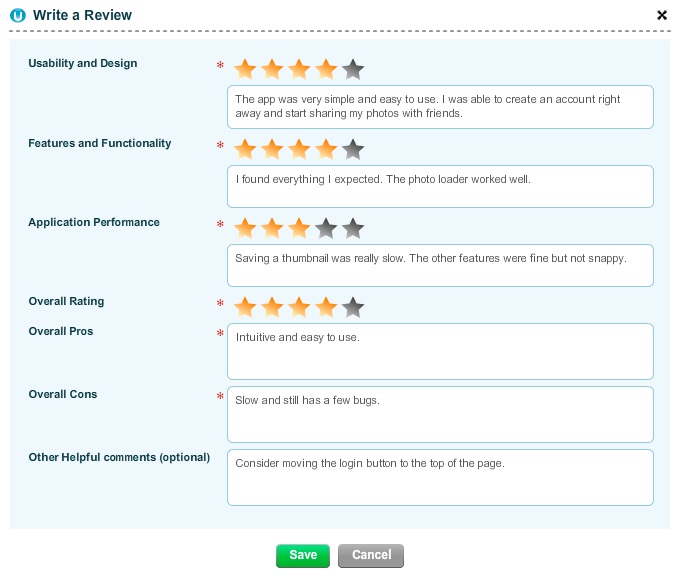Click the UserTesting logo icon in the header
Image resolution: width=677 pixels, height=579 pixels.
(18, 16)
